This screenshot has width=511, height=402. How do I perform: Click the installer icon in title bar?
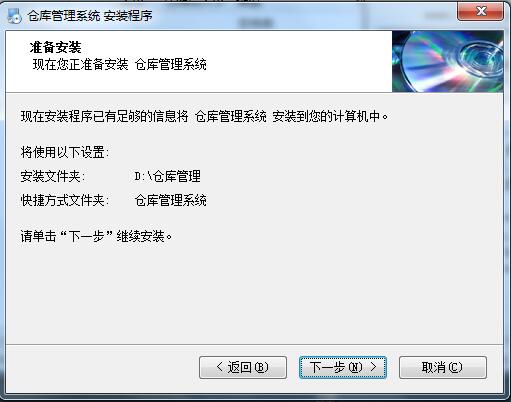click(x=15, y=16)
